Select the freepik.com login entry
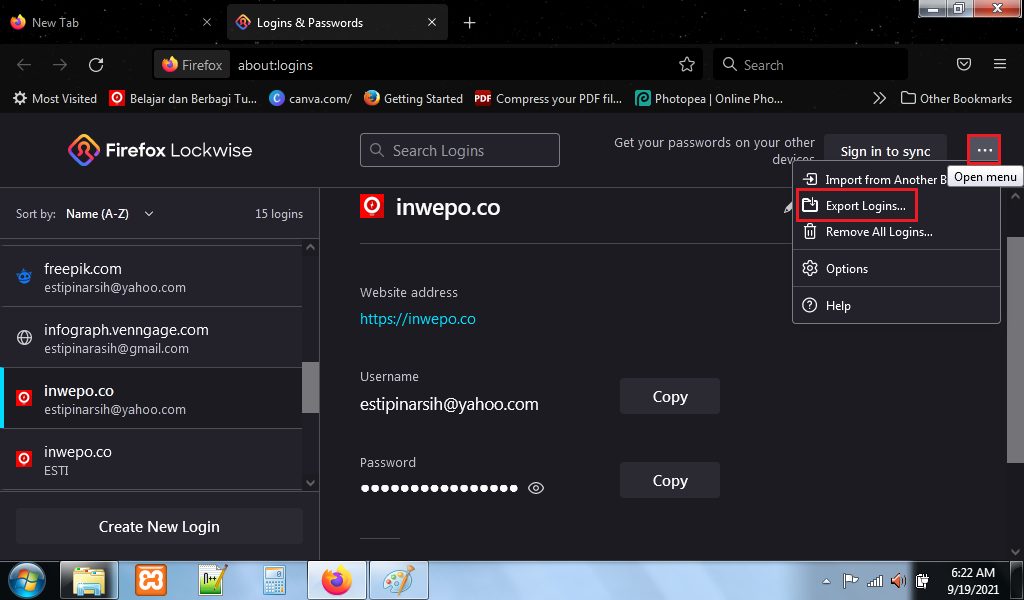The height and width of the screenshot is (600, 1024). pyautogui.click(x=150, y=277)
